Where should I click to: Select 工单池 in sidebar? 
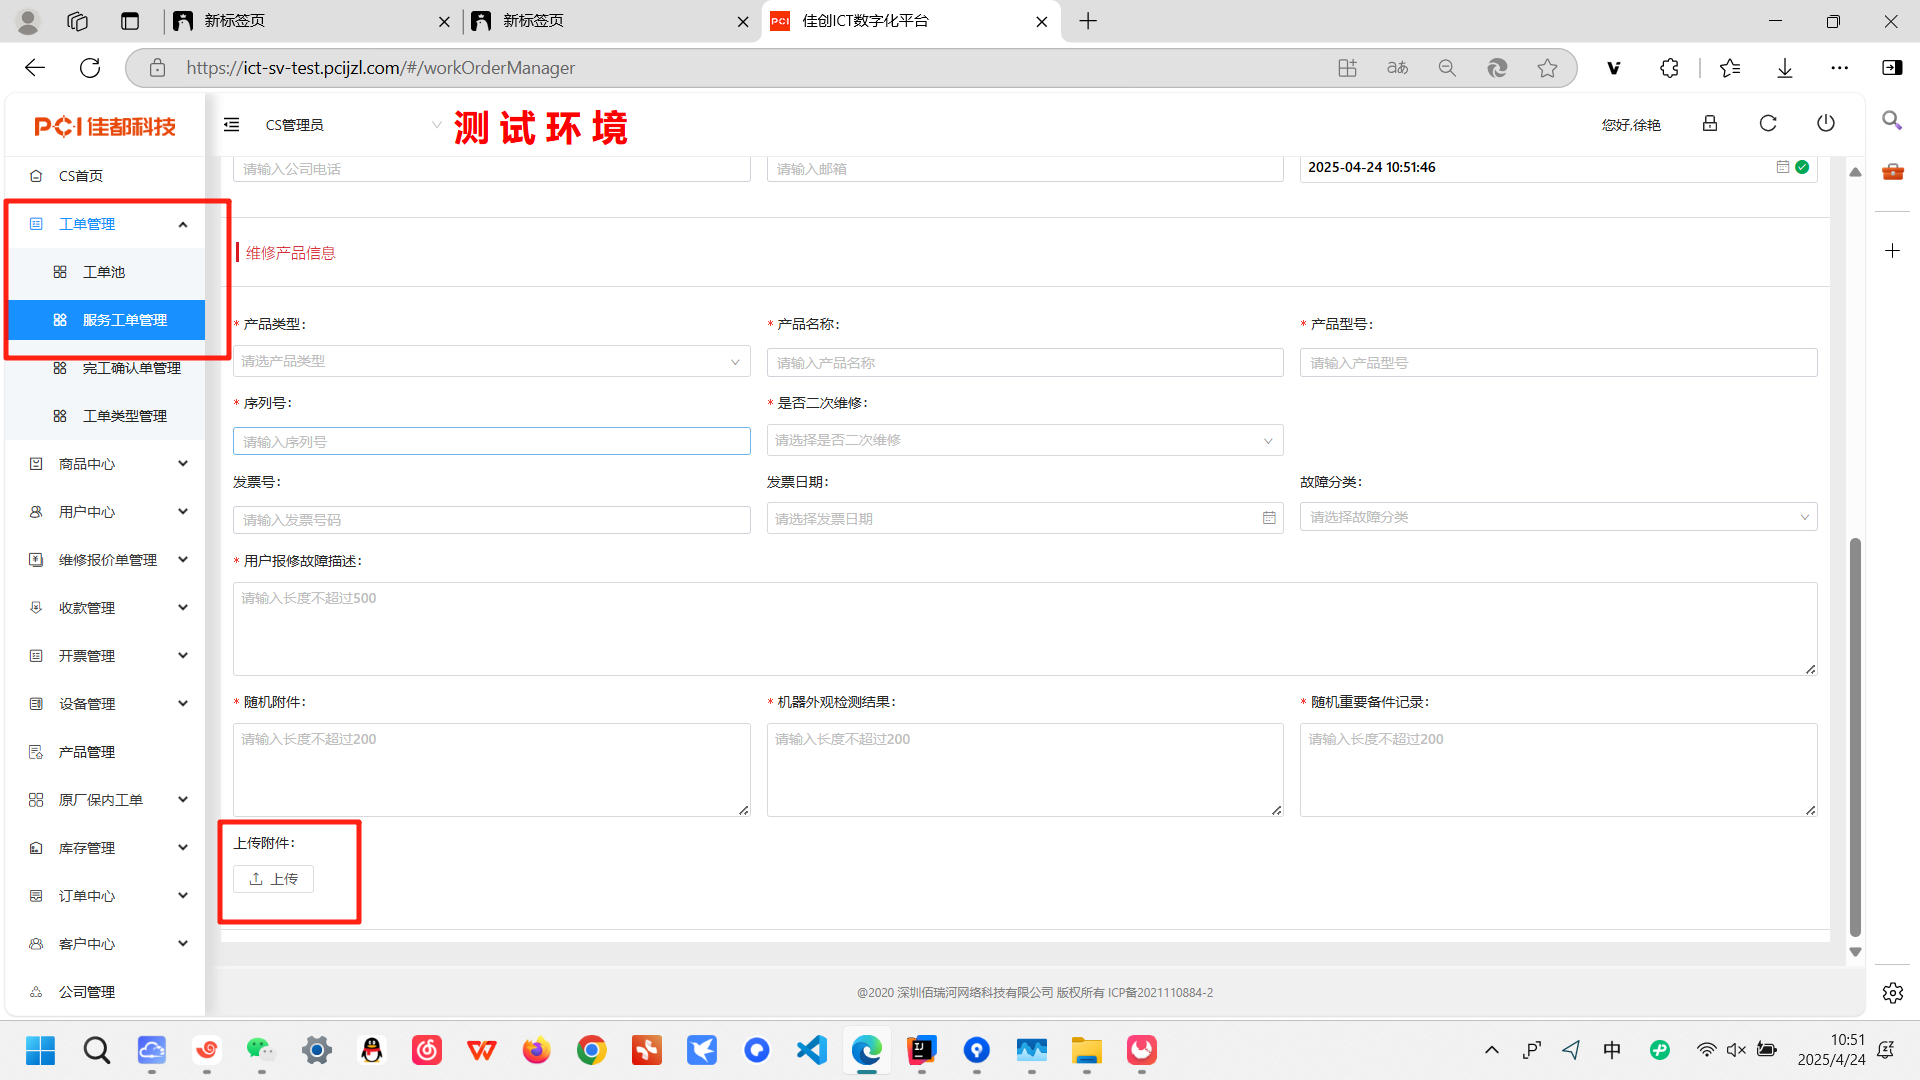click(x=104, y=272)
